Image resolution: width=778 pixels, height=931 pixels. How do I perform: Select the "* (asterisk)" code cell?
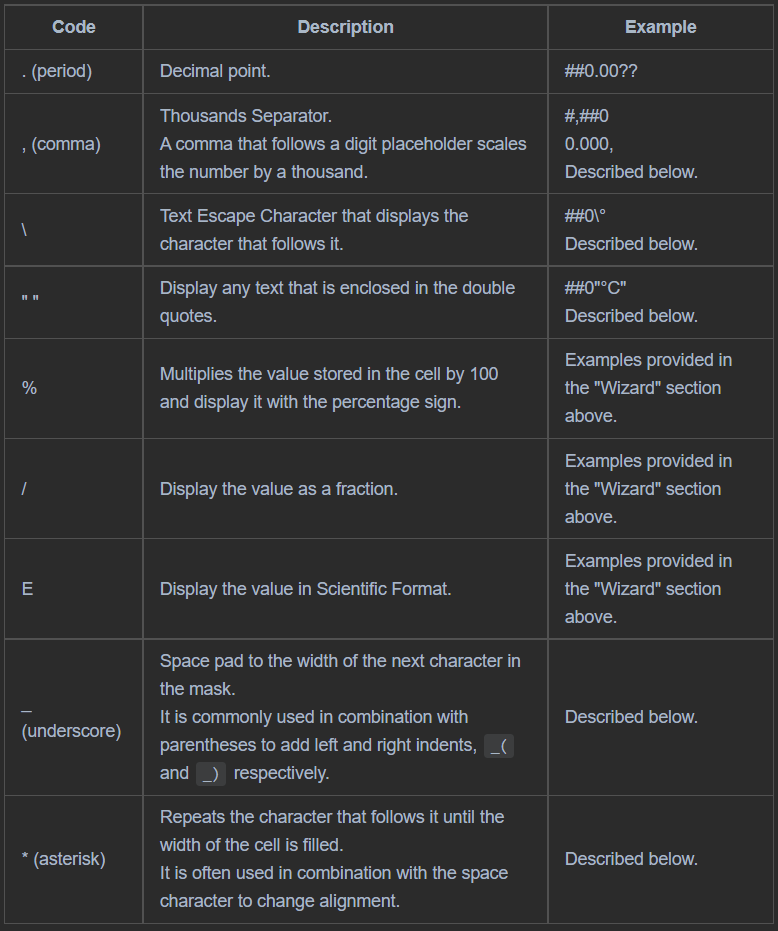[63, 859]
